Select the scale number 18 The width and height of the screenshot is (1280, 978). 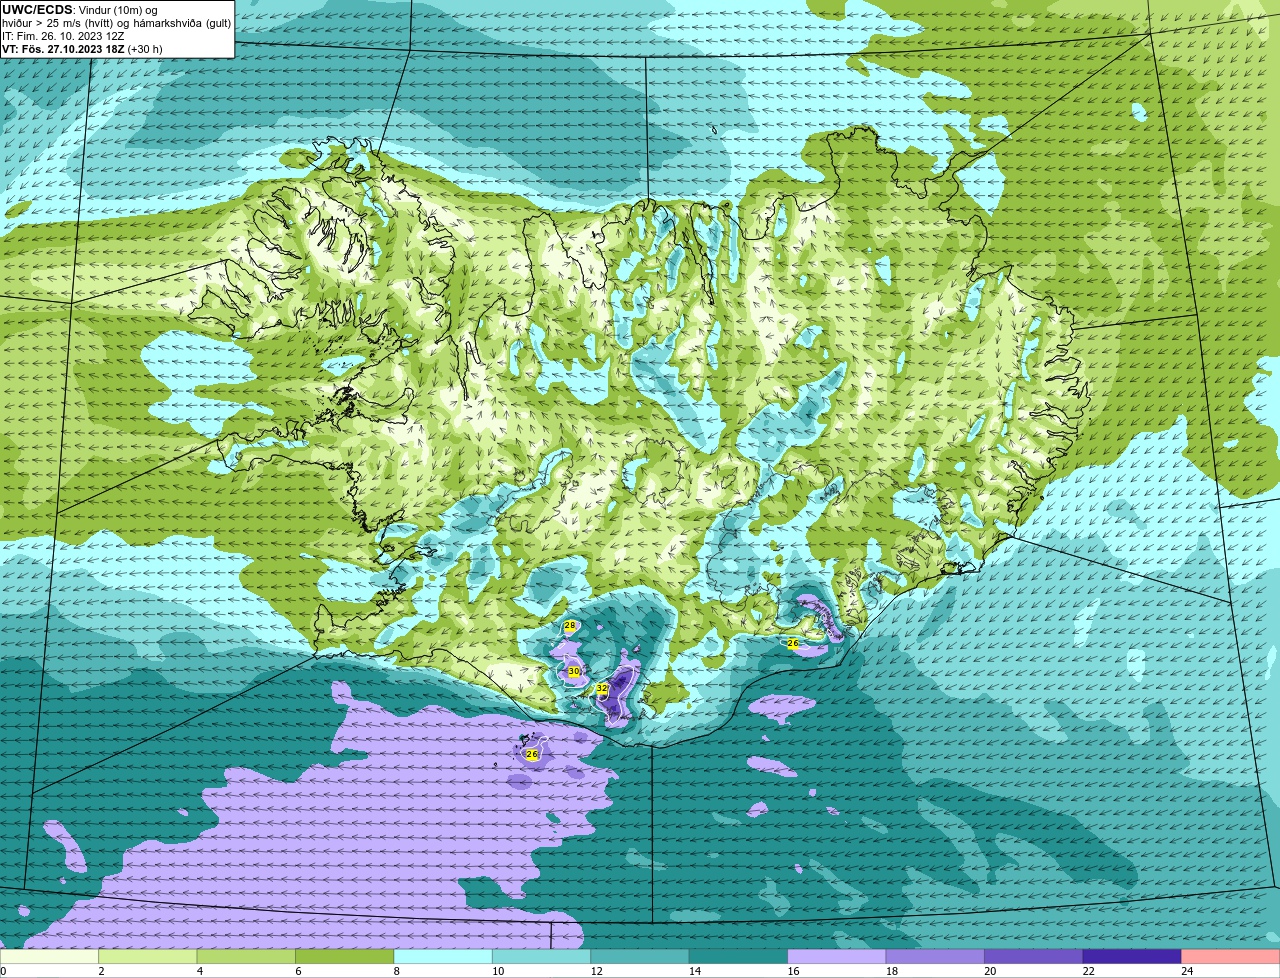(x=891, y=970)
